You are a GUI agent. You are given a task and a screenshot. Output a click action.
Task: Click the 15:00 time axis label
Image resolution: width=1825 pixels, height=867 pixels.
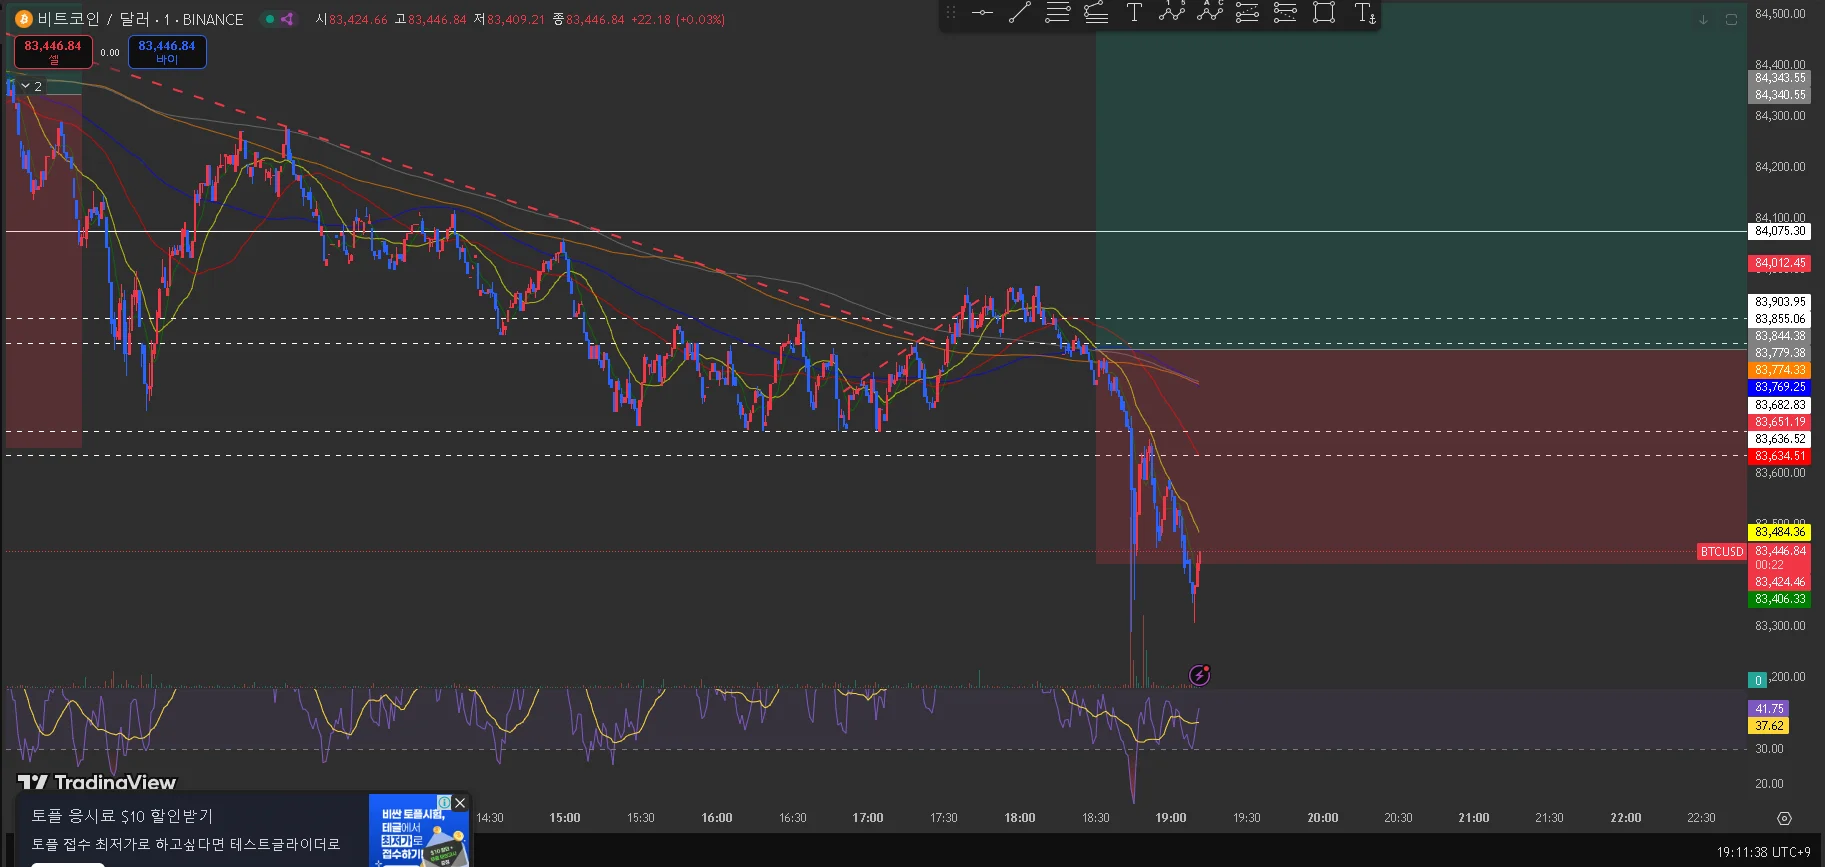tap(565, 818)
